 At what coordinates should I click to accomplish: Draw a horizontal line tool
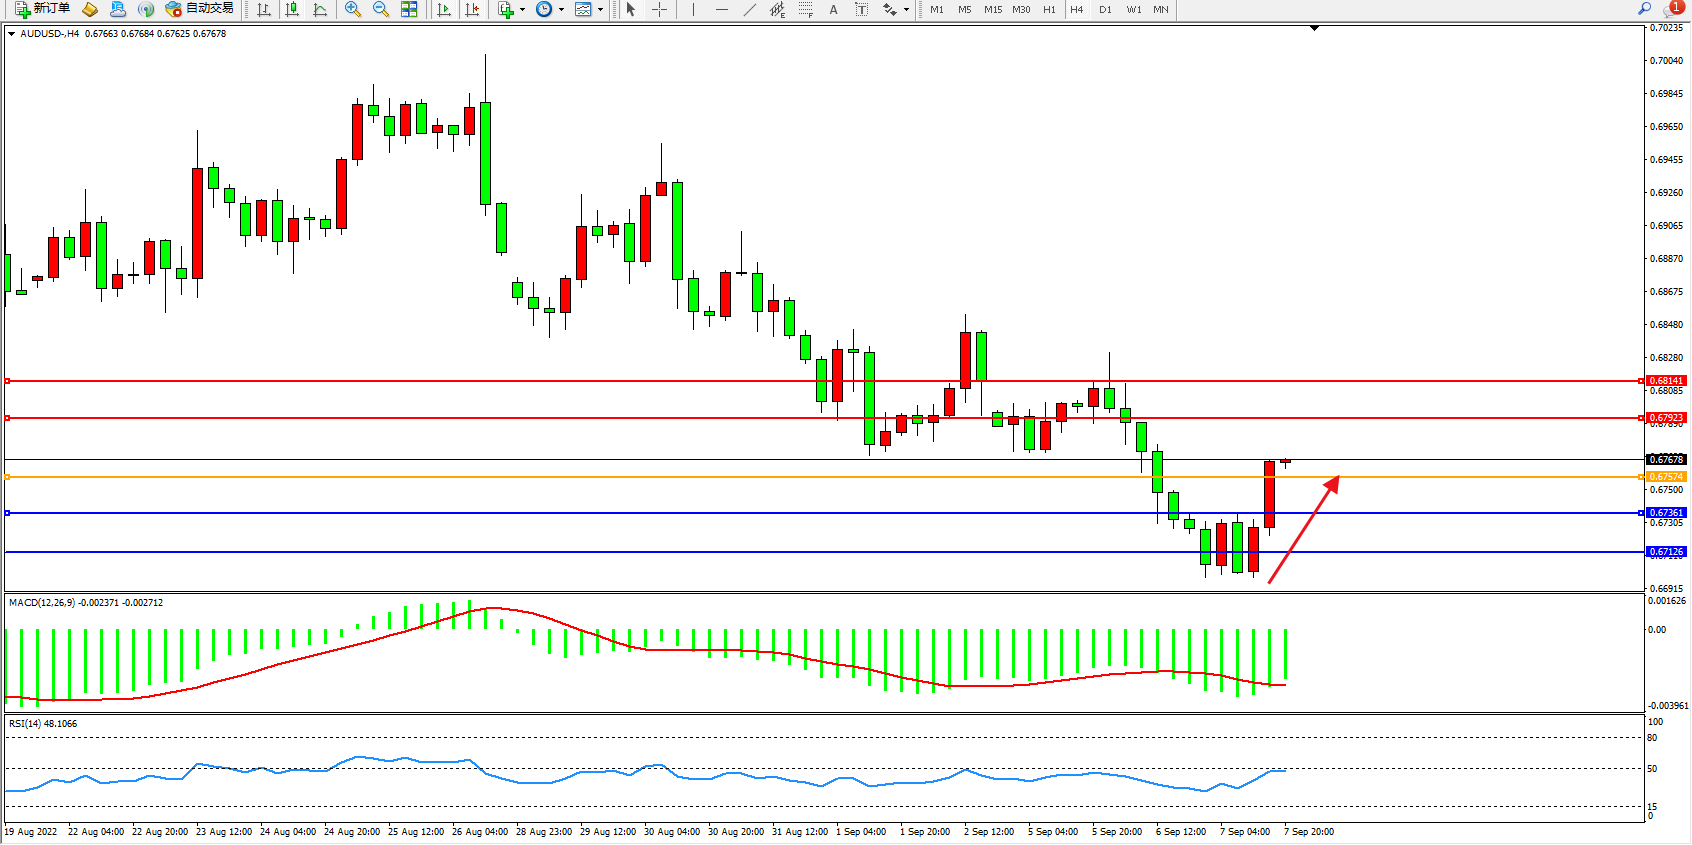pos(721,9)
